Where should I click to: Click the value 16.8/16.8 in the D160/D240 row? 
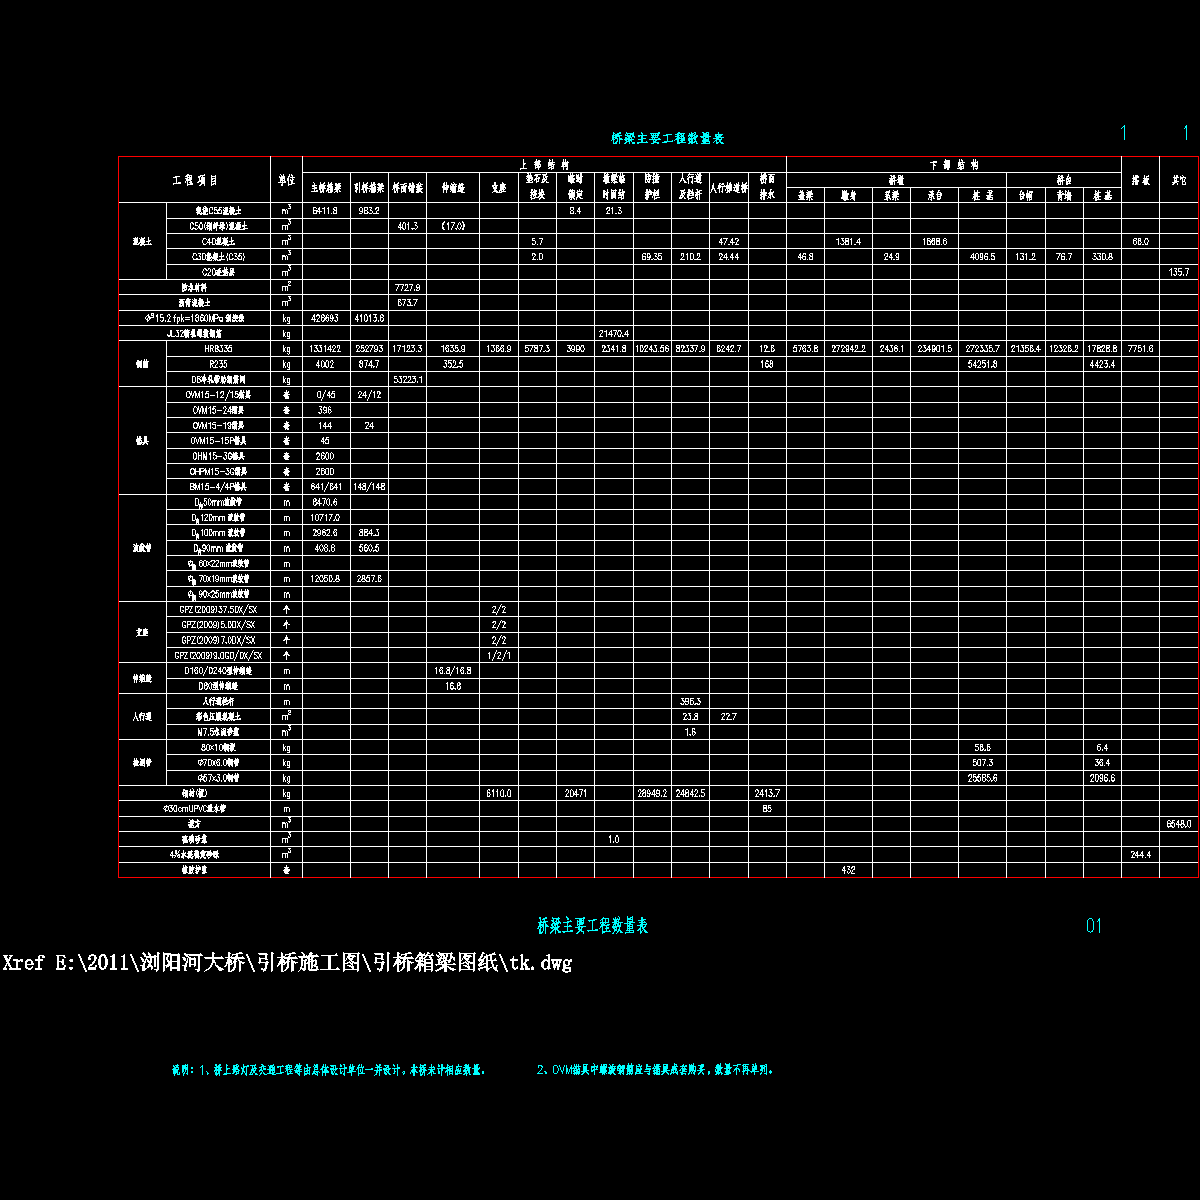[x=453, y=671]
